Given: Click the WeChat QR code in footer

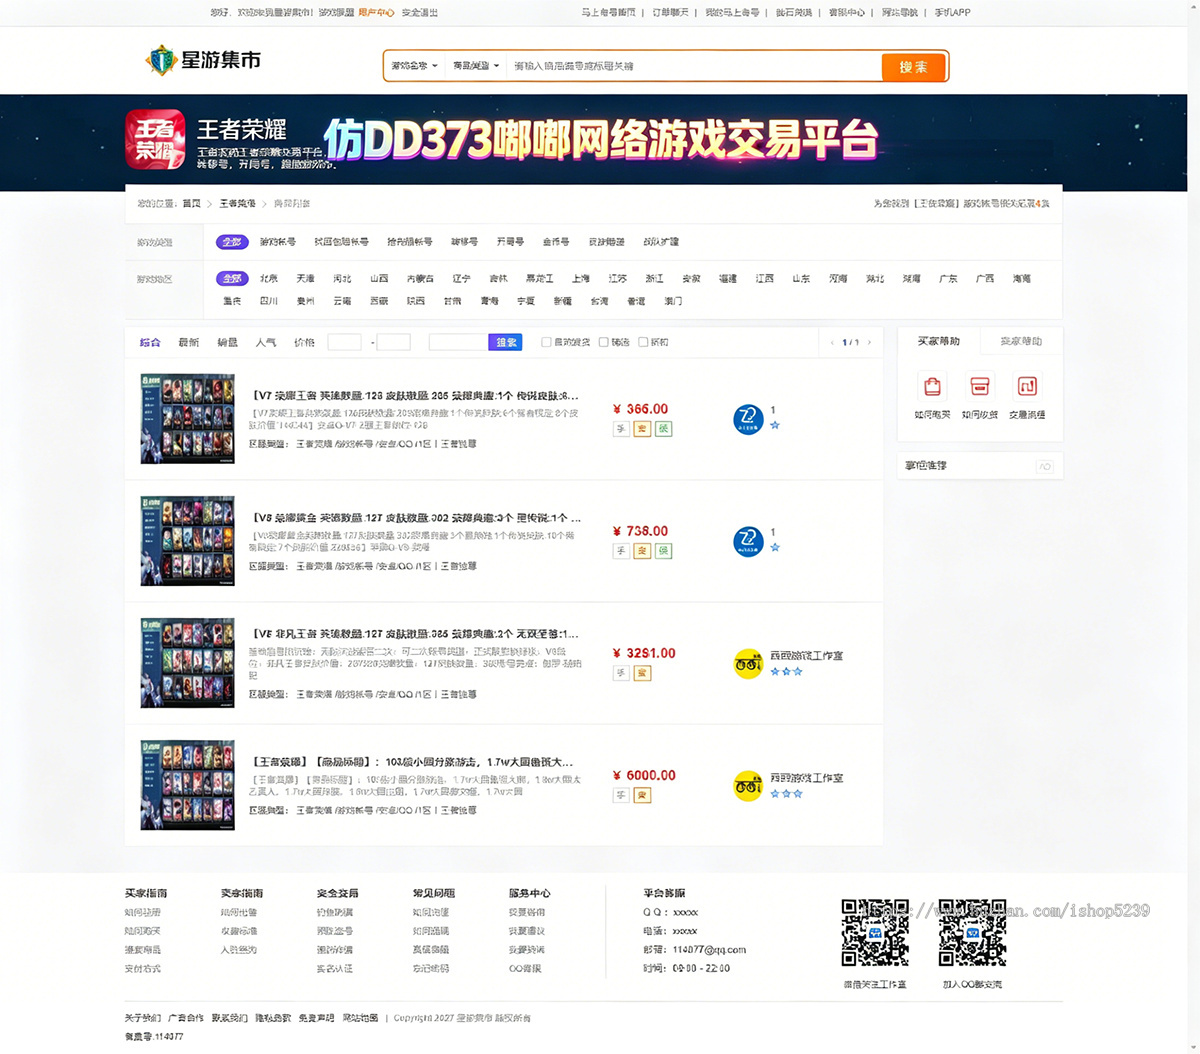Looking at the screenshot, I should pyautogui.click(x=875, y=932).
